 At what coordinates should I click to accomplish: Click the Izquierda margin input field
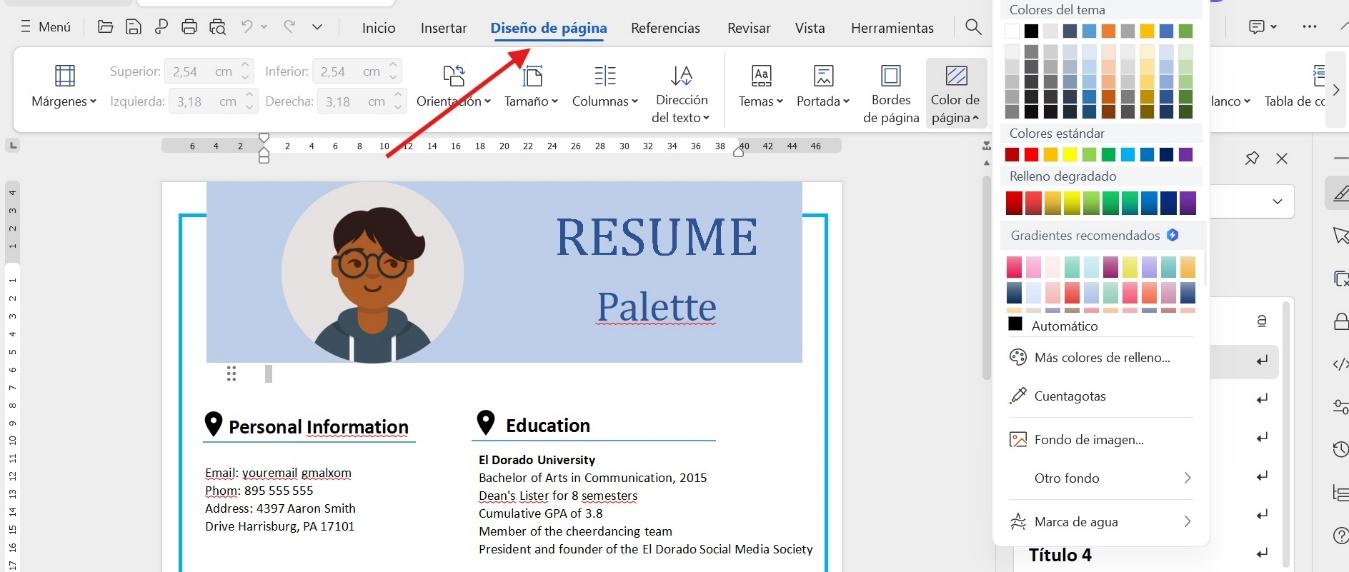[214, 101]
